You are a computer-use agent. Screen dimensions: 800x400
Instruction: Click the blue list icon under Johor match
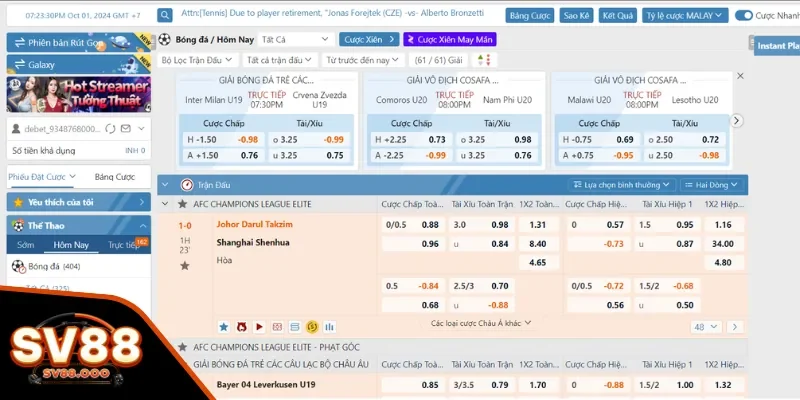pyautogui.click(x=294, y=327)
